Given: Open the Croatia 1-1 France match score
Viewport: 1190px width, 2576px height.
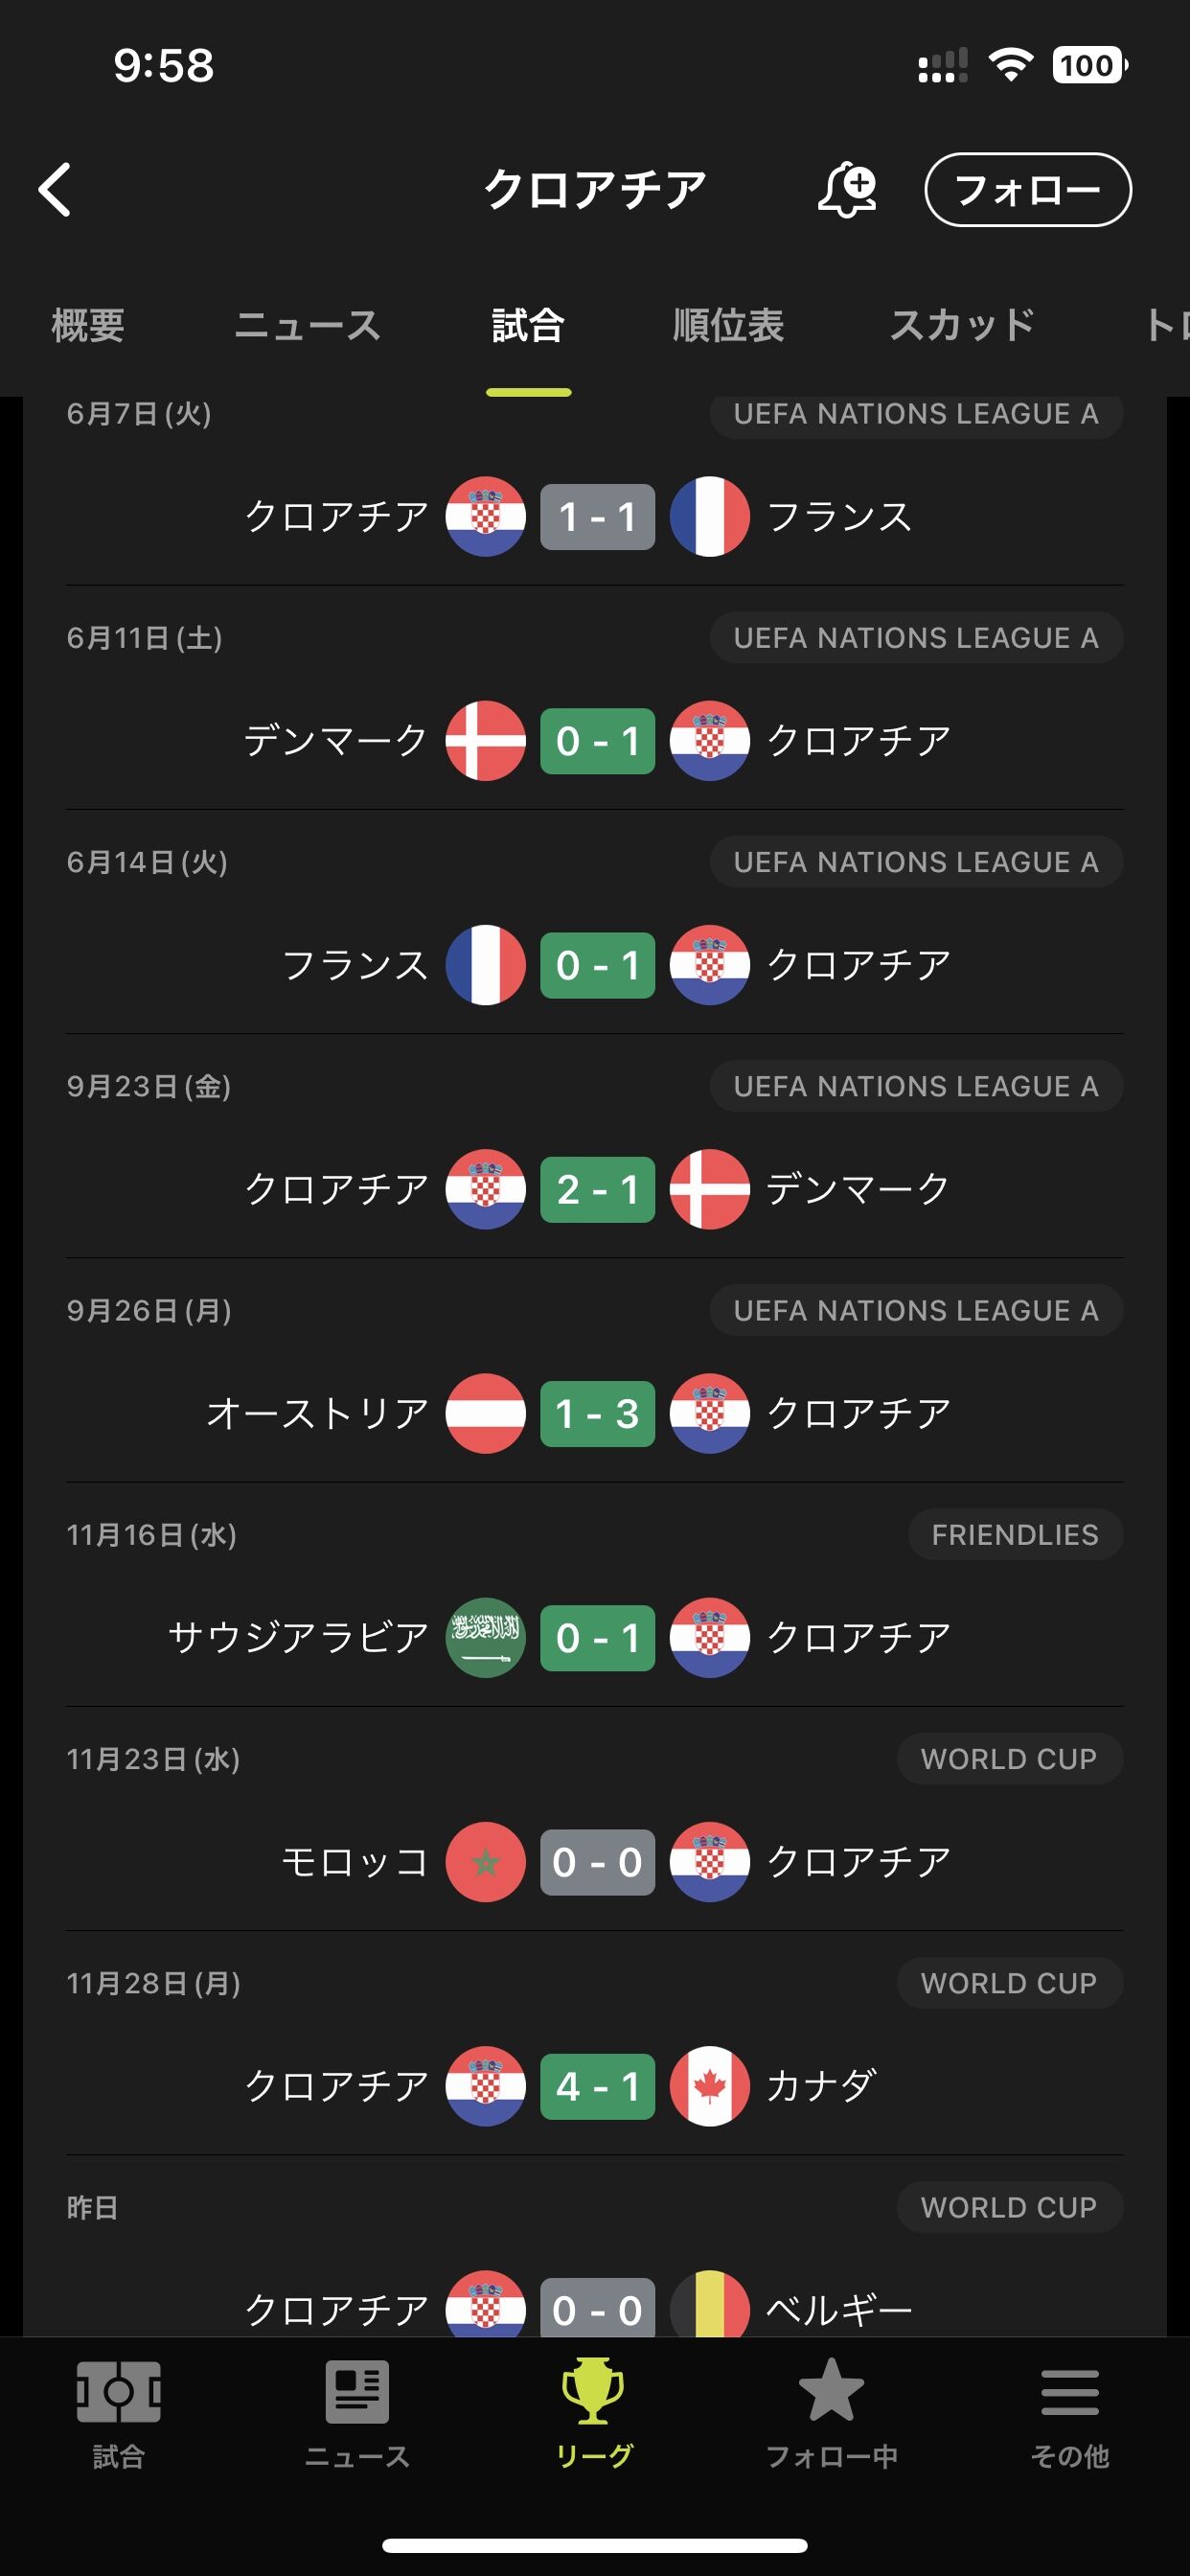Looking at the screenshot, I should pos(598,517).
